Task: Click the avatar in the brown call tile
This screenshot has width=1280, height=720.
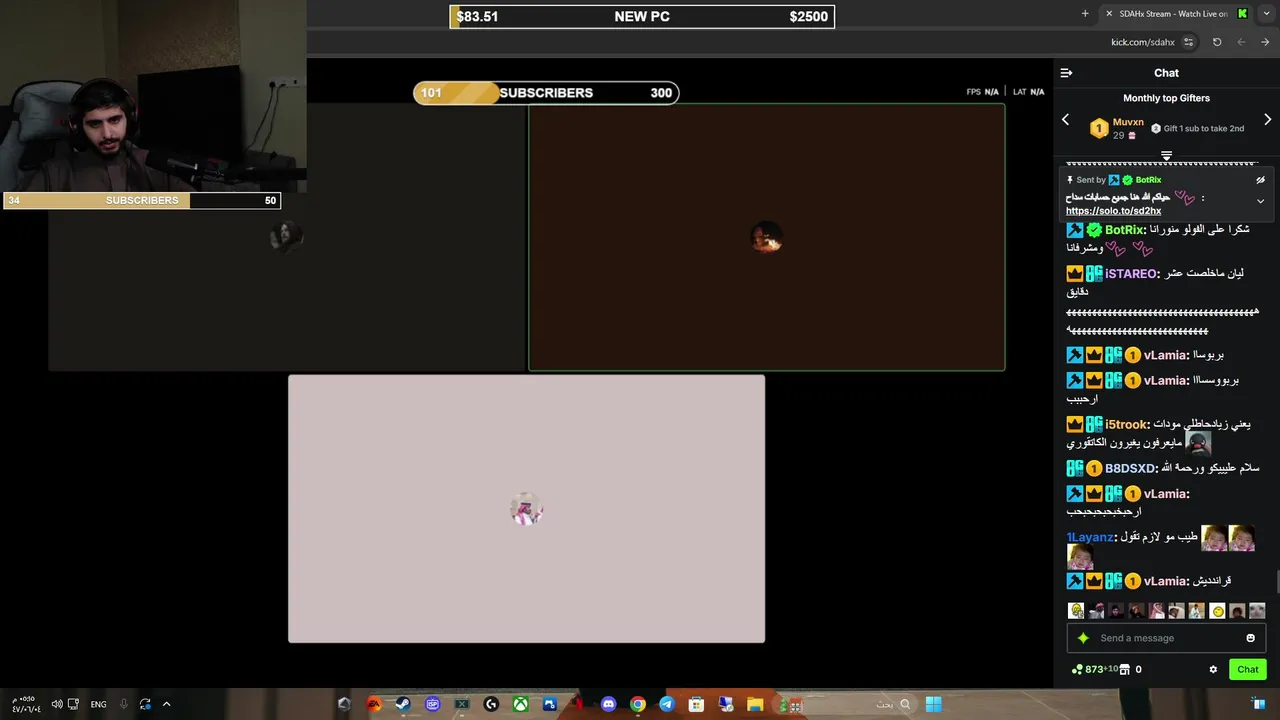Action: (766, 238)
